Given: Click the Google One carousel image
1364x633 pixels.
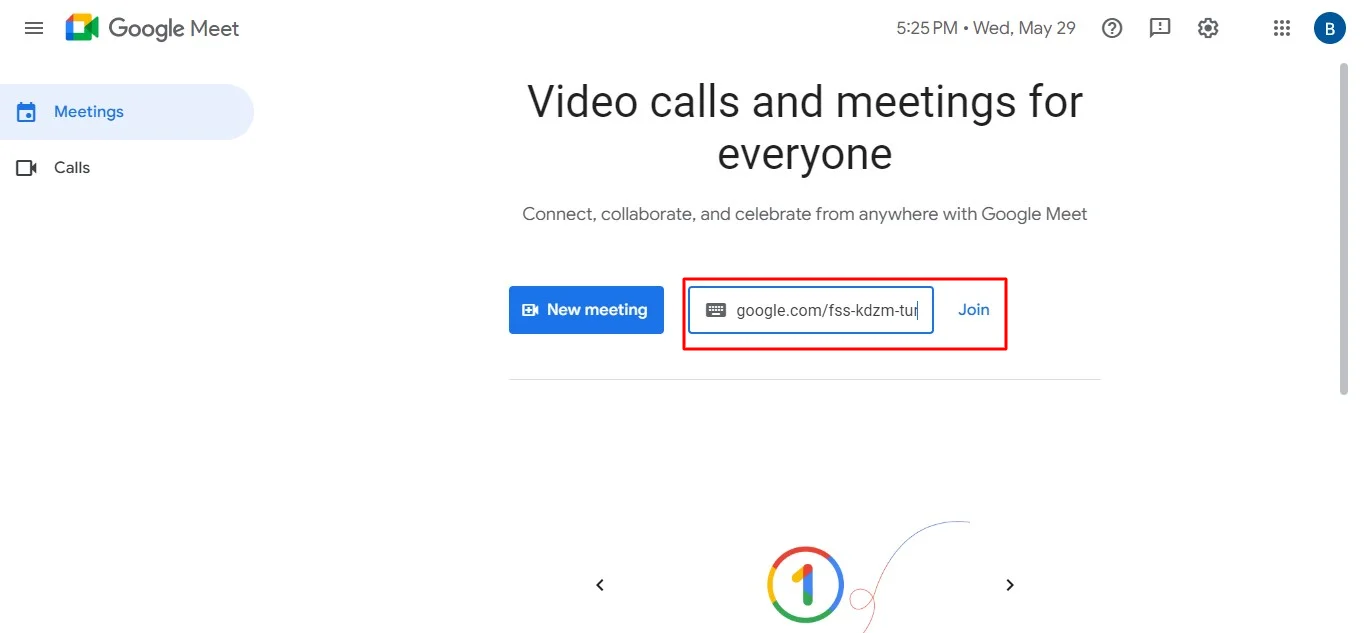Looking at the screenshot, I should tap(806, 585).
